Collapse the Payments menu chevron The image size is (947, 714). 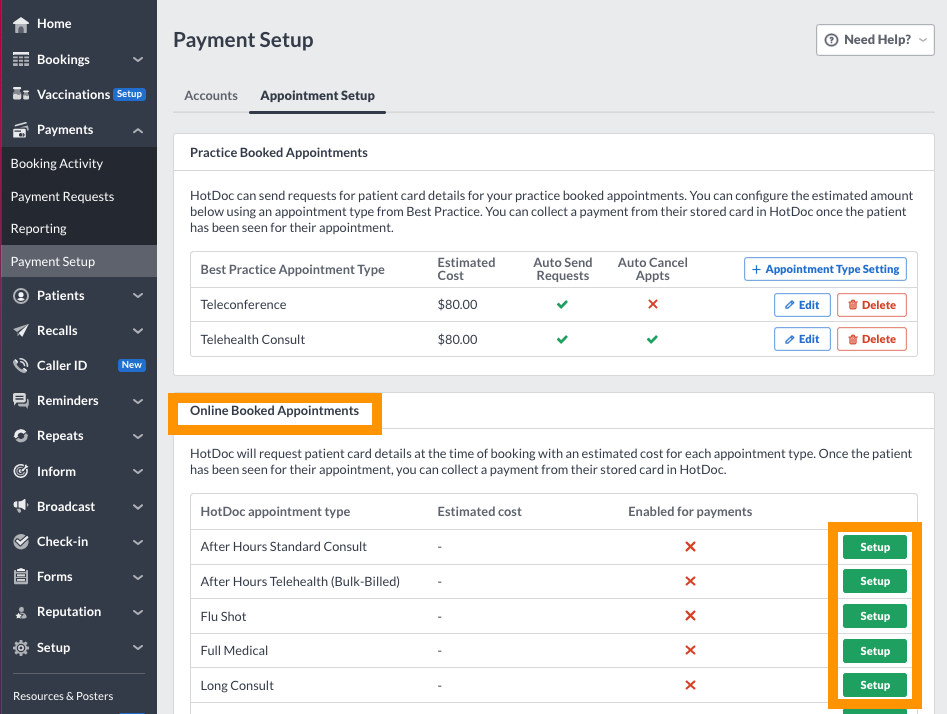(138, 130)
